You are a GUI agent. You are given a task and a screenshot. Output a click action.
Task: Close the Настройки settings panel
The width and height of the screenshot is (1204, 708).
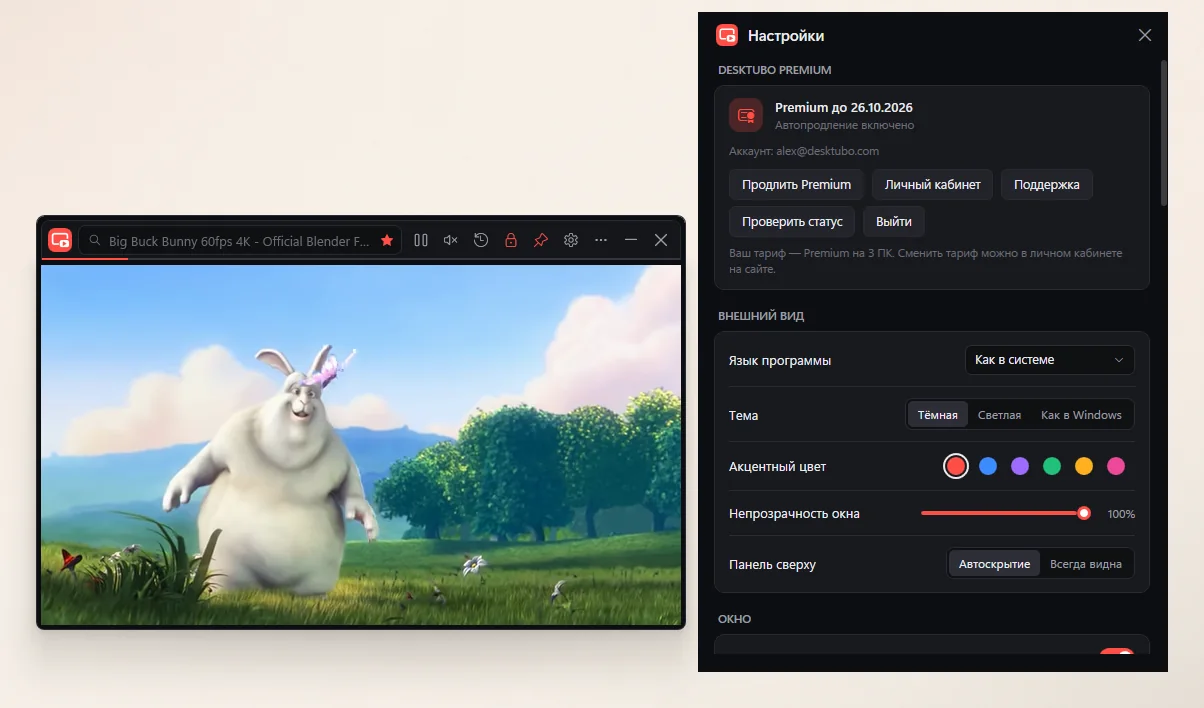coord(1145,35)
